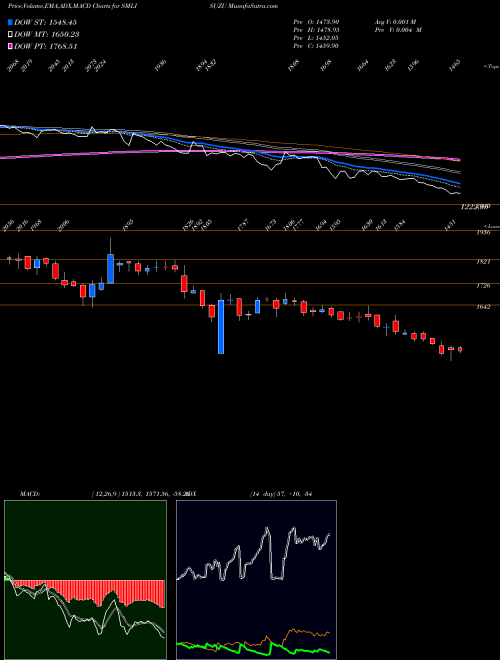Click the 1642 price level label on right axis

click(x=484, y=307)
